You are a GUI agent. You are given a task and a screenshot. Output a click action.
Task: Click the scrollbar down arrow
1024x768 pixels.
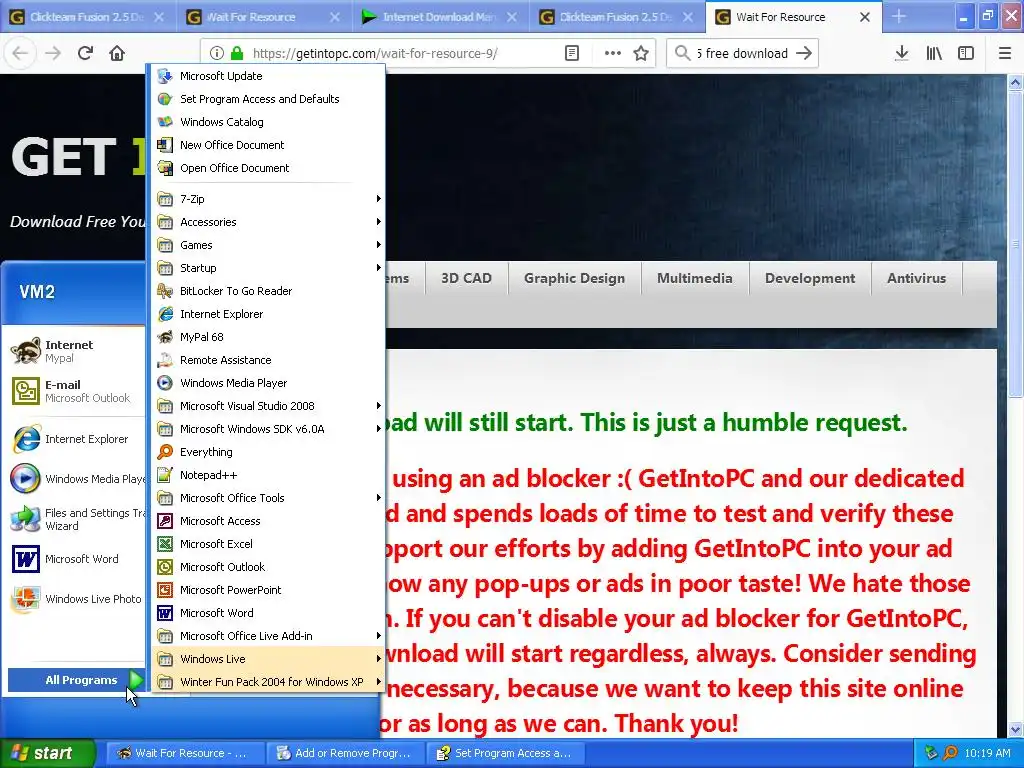(1015, 729)
